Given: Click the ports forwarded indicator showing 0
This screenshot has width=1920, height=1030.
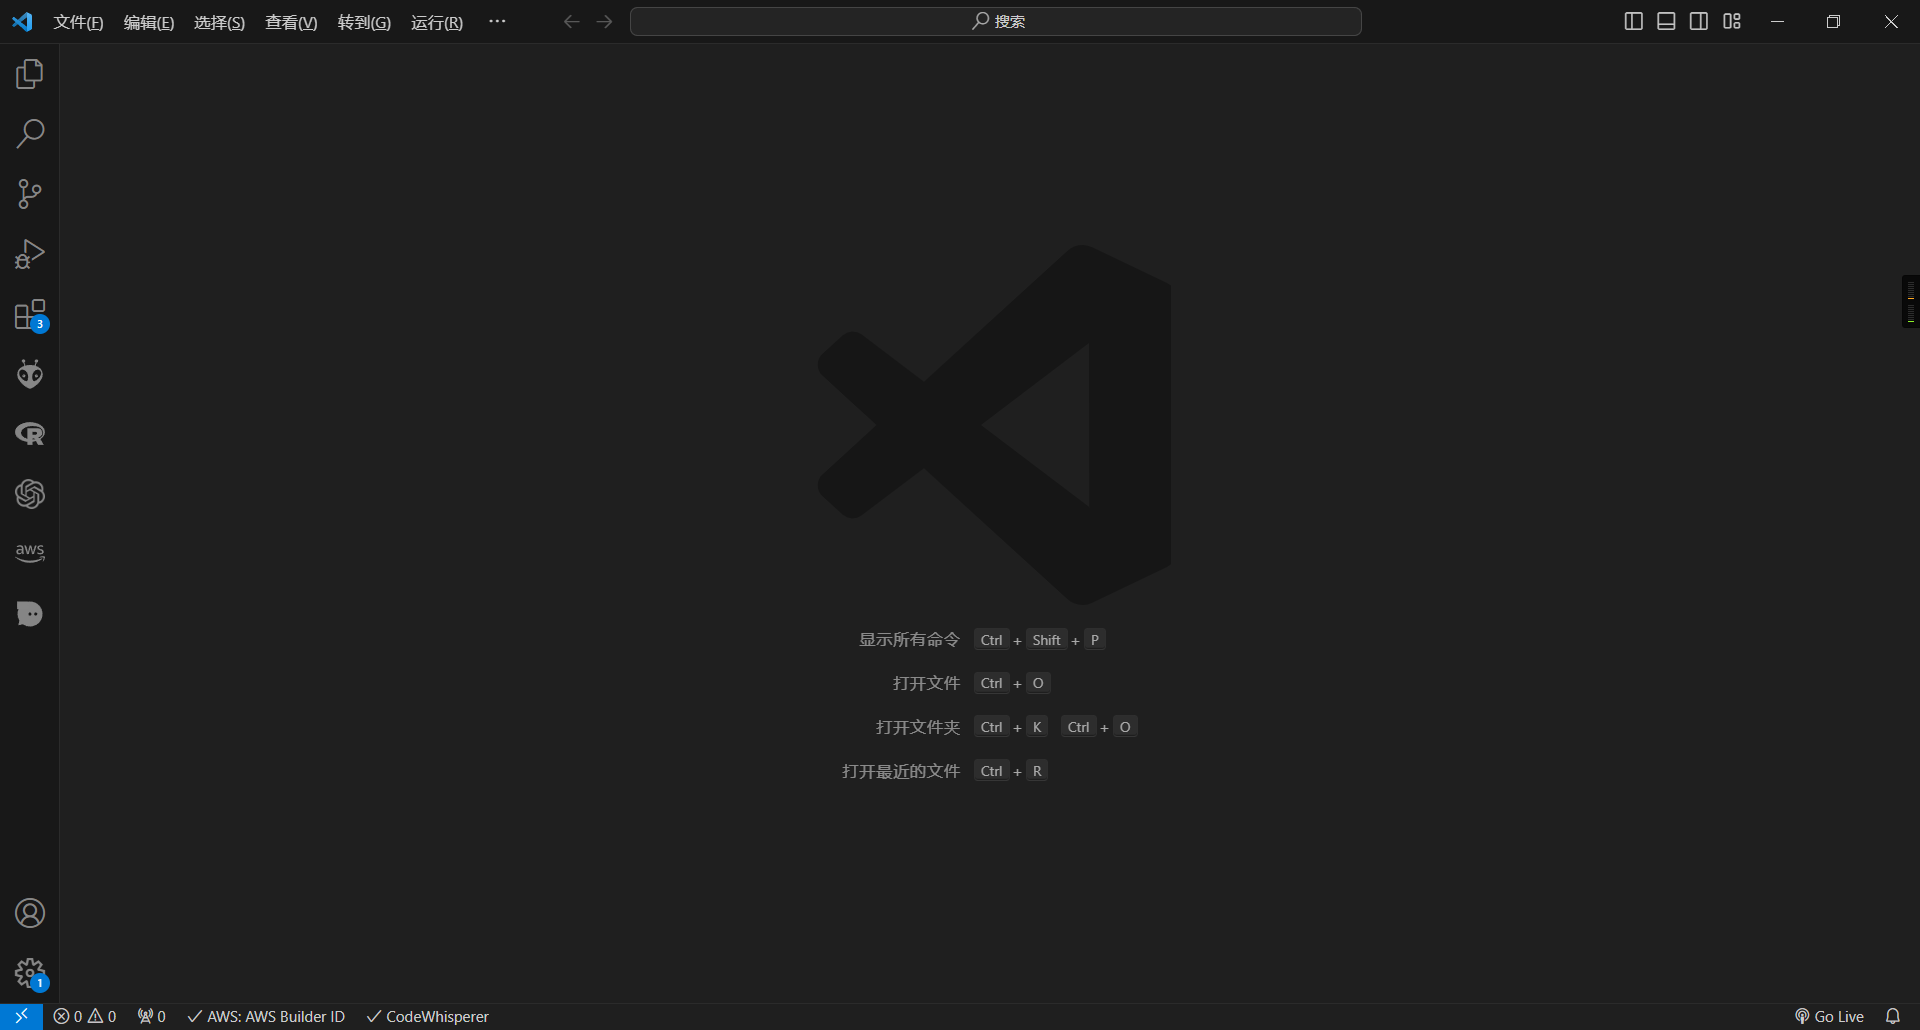Looking at the screenshot, I should [152, 1016].
